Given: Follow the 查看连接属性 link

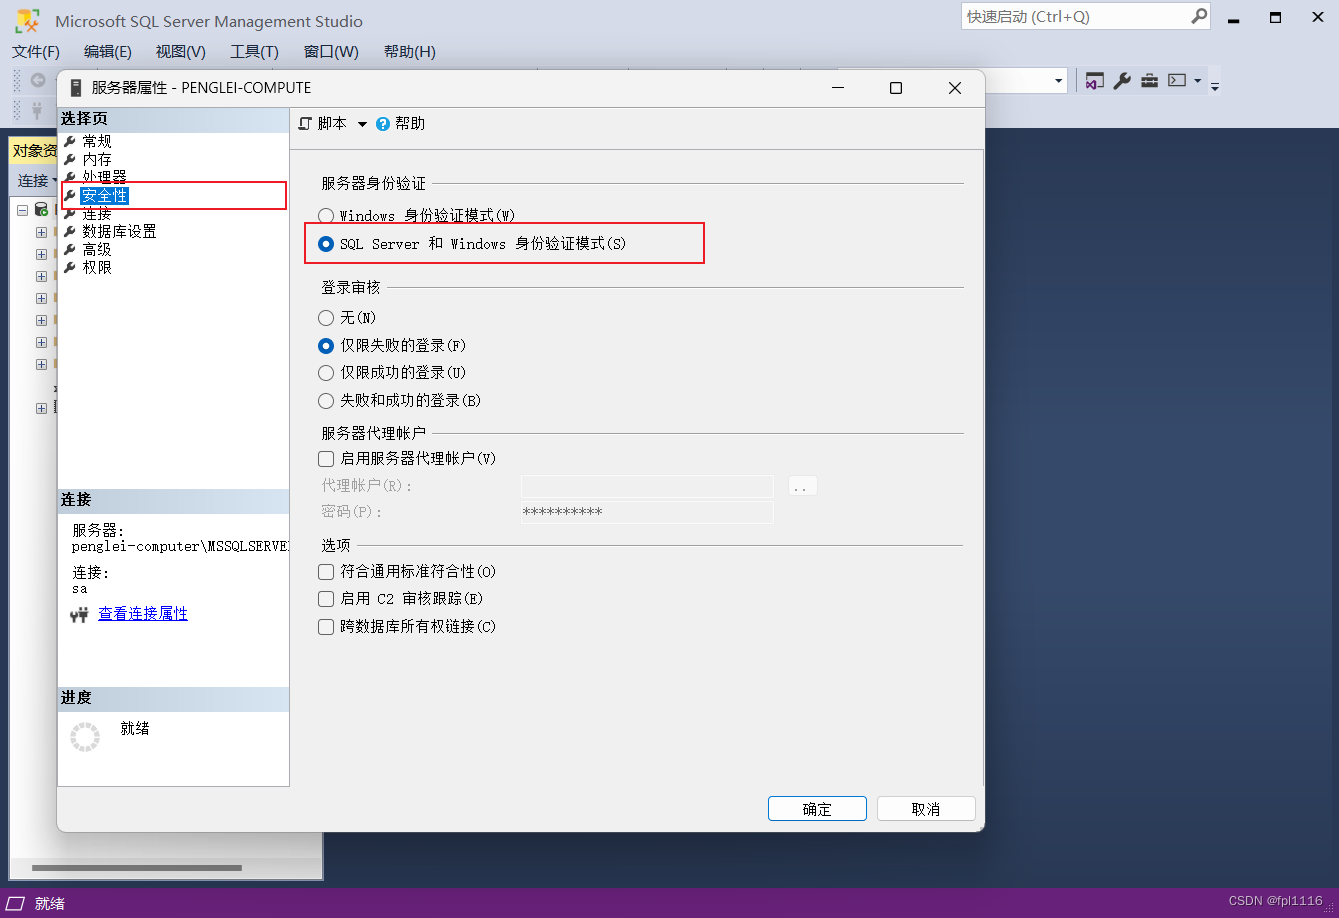Looking at the screenshot, I should click(142, 613).
